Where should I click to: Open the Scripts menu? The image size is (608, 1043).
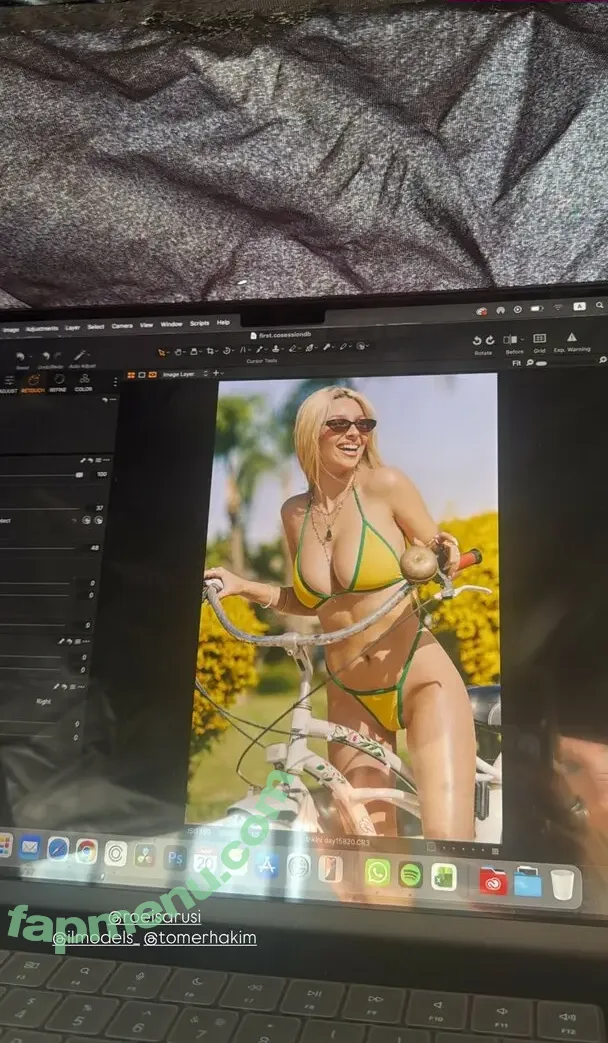point(199,323)
